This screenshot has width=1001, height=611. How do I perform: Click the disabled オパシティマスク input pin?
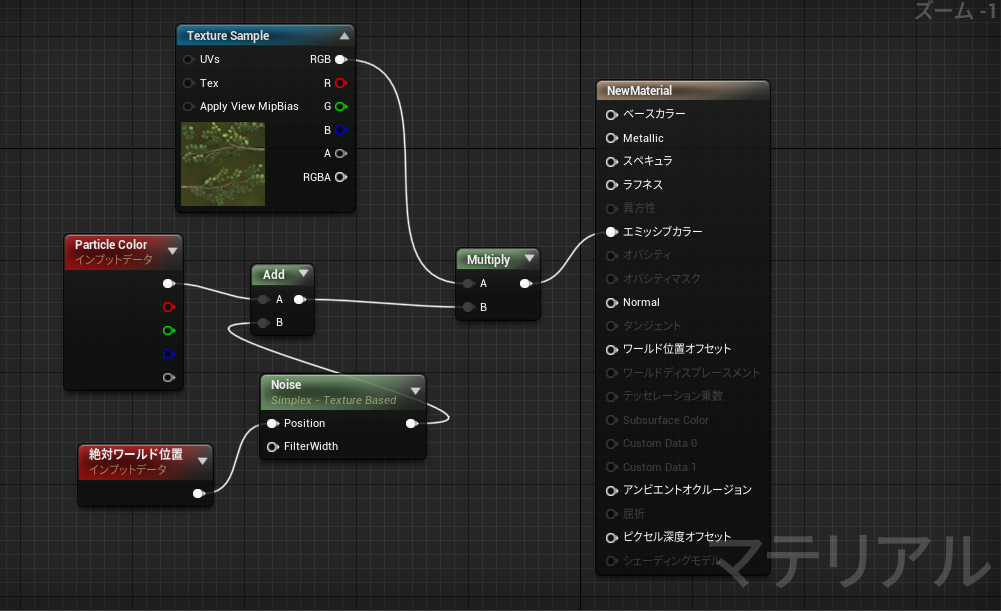pyautogui.click(x=612, y=279)
